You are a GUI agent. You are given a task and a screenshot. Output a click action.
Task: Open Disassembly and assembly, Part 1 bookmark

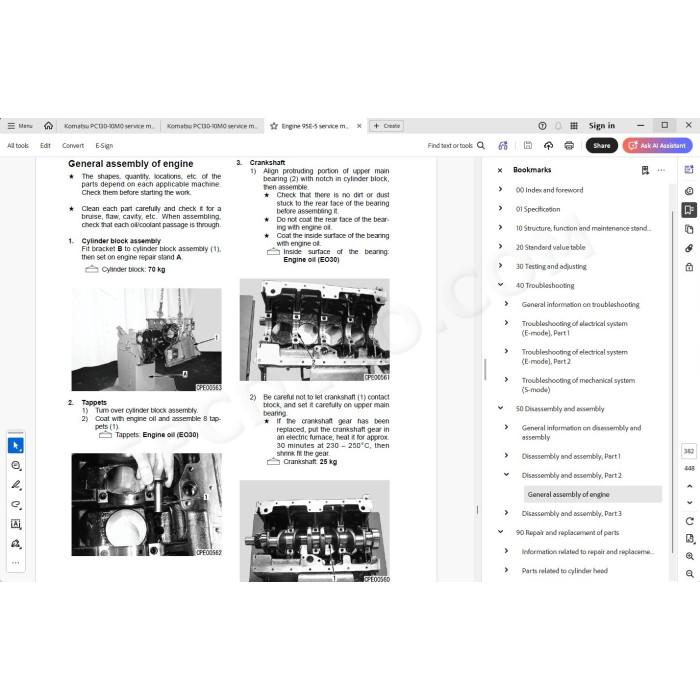pos(571,456)
